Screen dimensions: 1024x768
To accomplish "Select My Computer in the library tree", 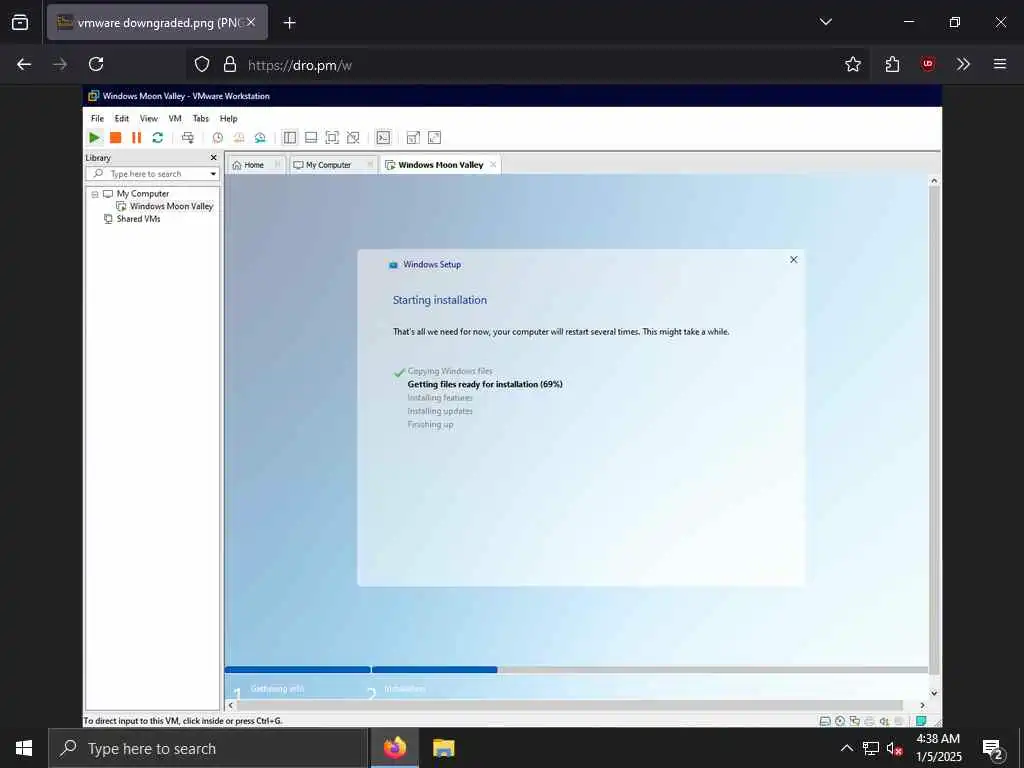I will point(142,194).
